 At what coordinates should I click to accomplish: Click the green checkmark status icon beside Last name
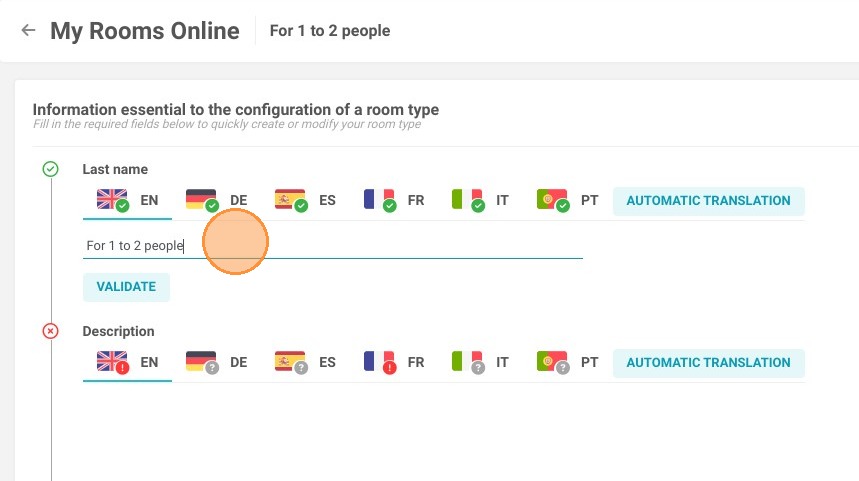(50, 169)
